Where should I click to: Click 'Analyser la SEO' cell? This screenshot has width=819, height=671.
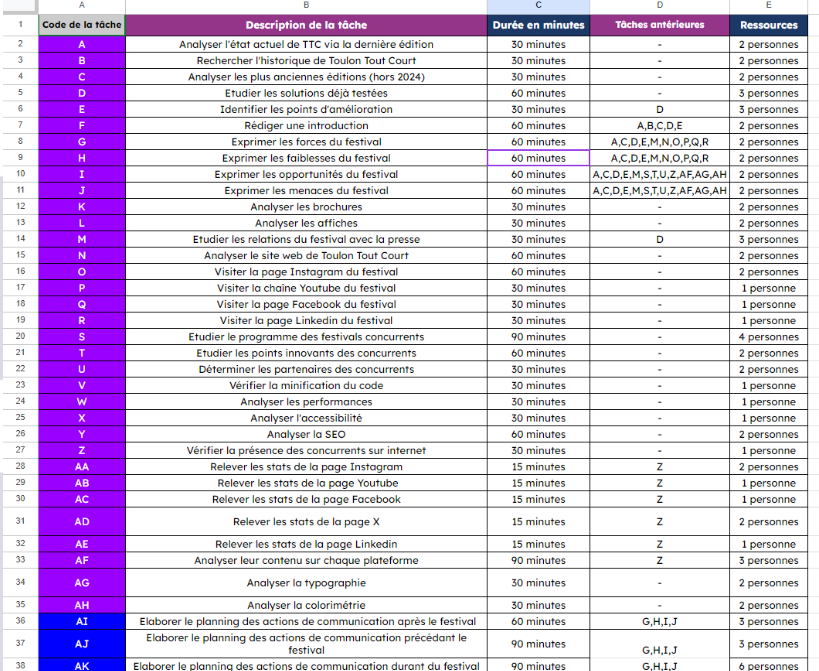click(x=306, y=434)
